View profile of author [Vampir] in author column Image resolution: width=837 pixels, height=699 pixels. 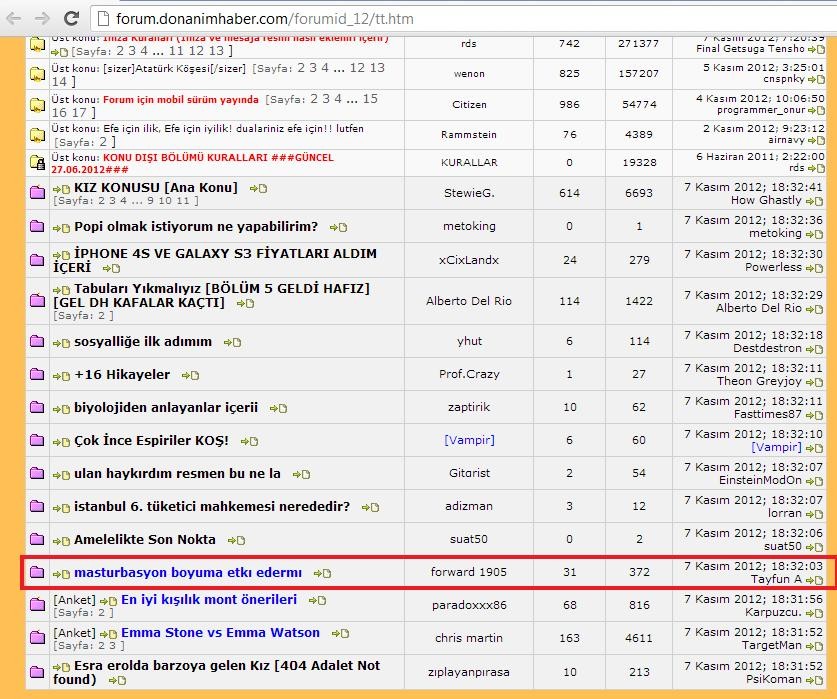click(469, 440)
